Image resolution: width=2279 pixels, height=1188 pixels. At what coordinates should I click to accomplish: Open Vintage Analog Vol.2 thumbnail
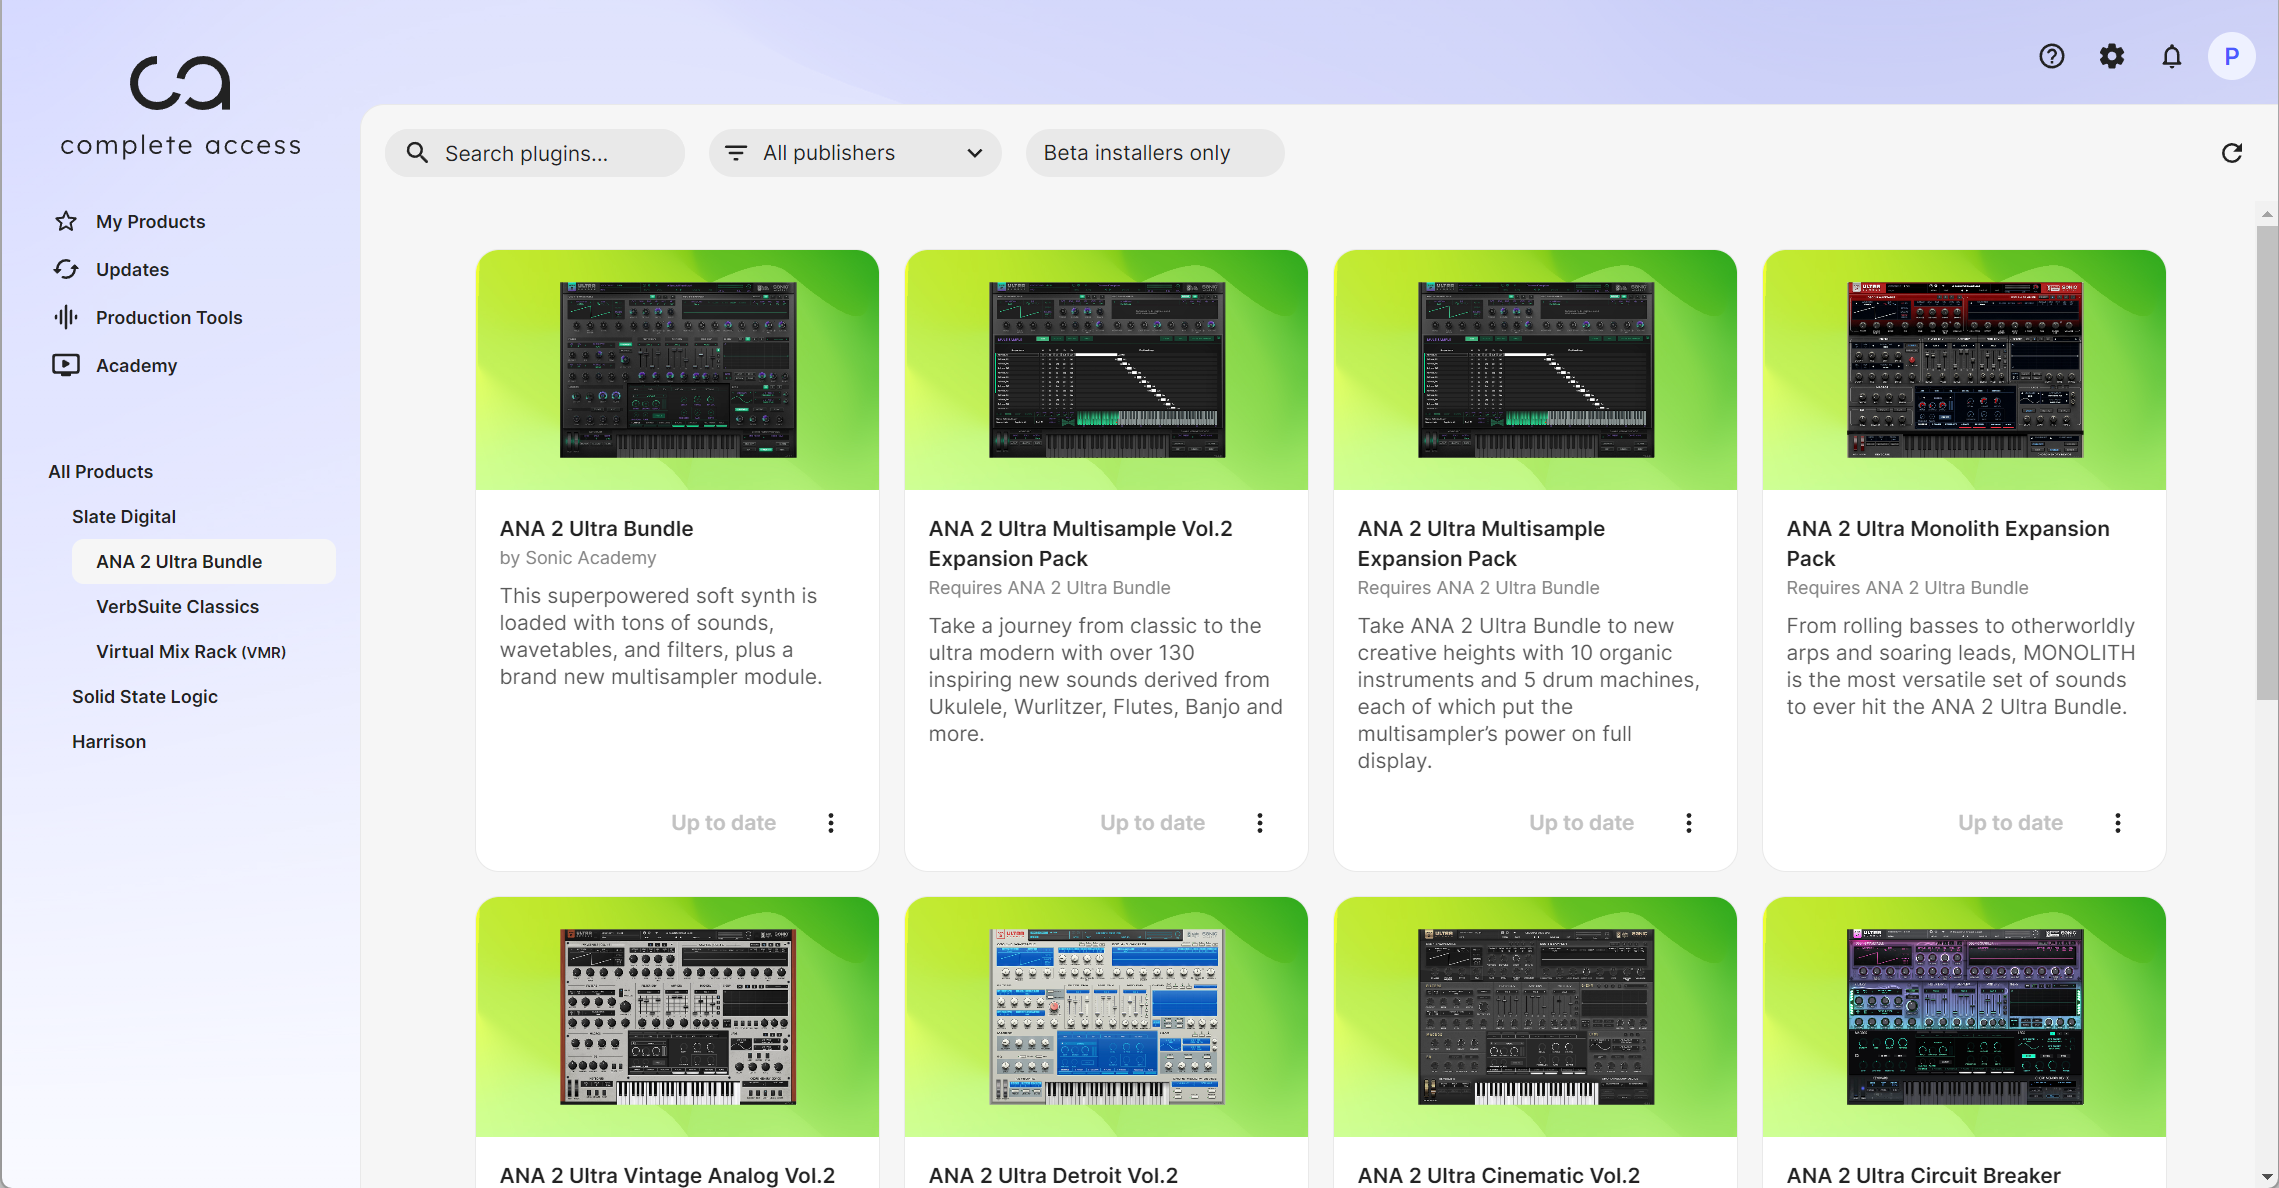[x=677, y=1016]
